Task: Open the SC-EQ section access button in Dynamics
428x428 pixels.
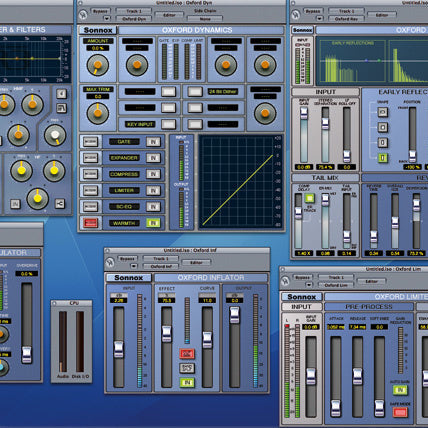Action: (x=90, y=207)
